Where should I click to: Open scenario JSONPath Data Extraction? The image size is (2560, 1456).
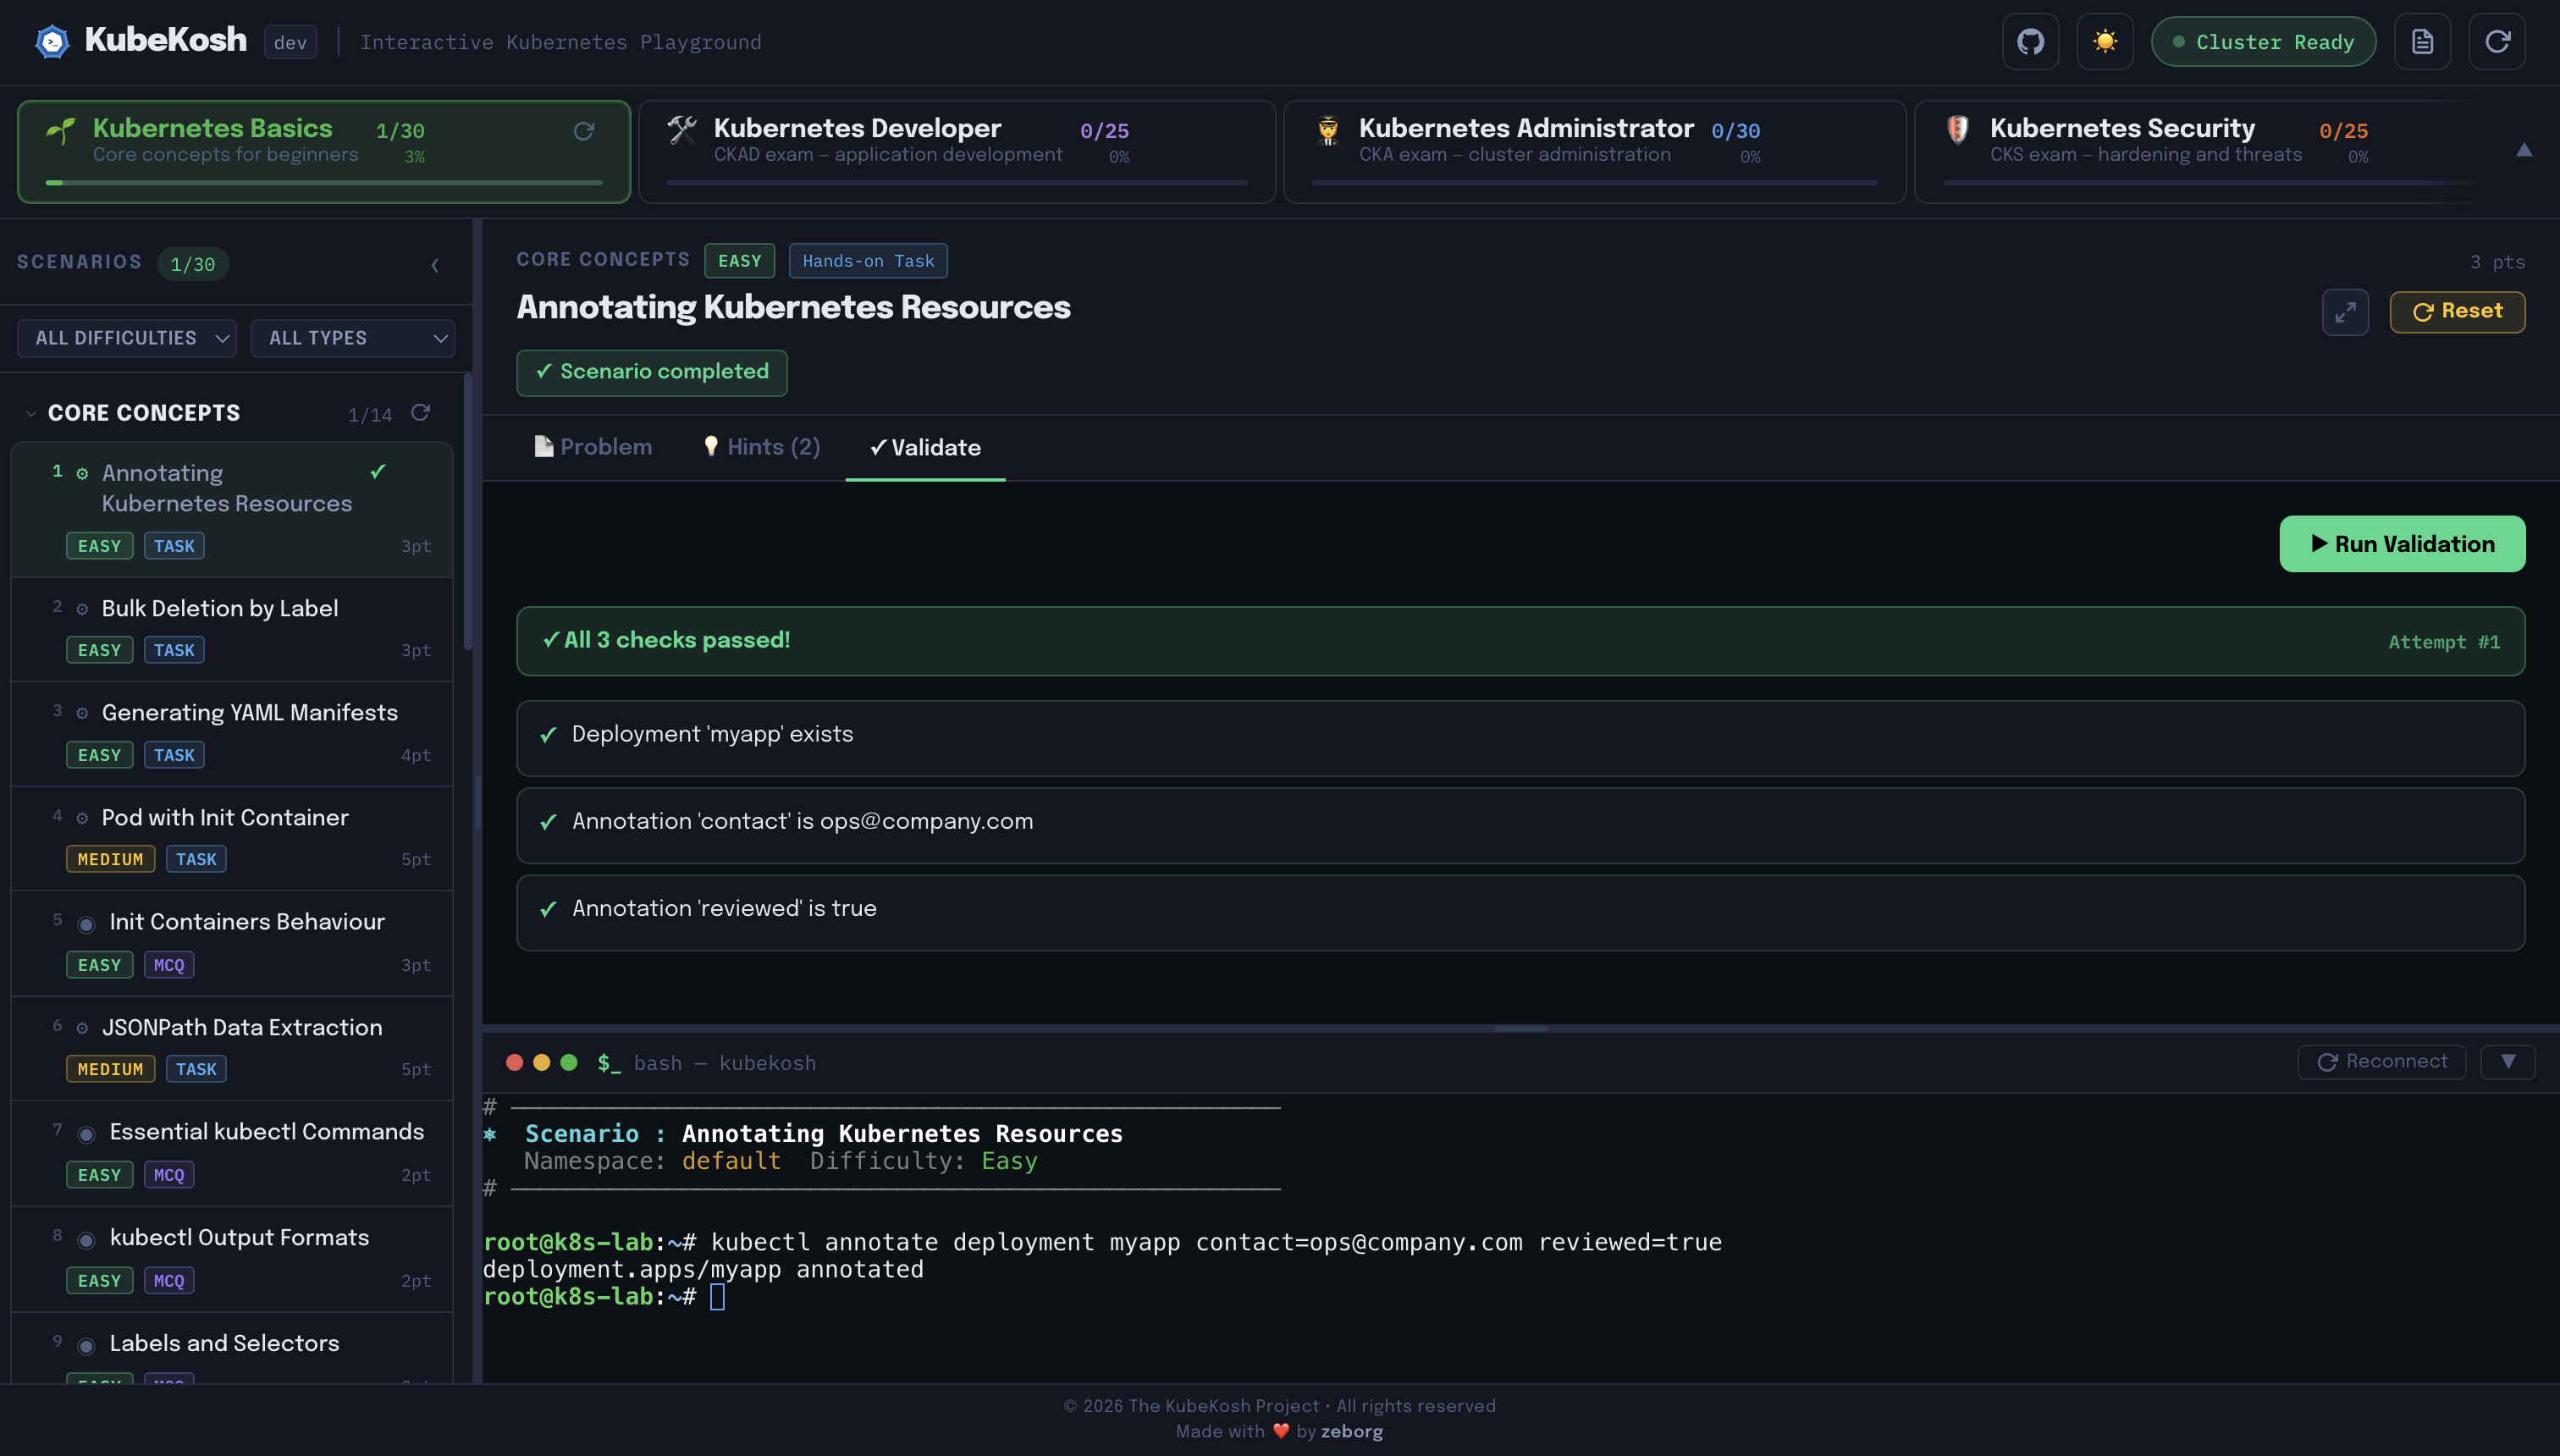point(232,1049)
